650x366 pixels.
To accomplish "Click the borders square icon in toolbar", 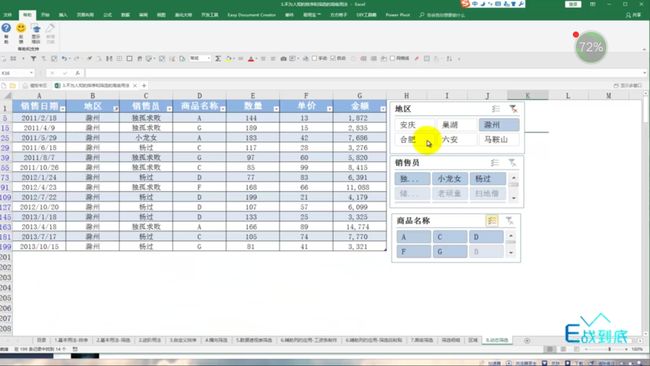I will 129,59.
